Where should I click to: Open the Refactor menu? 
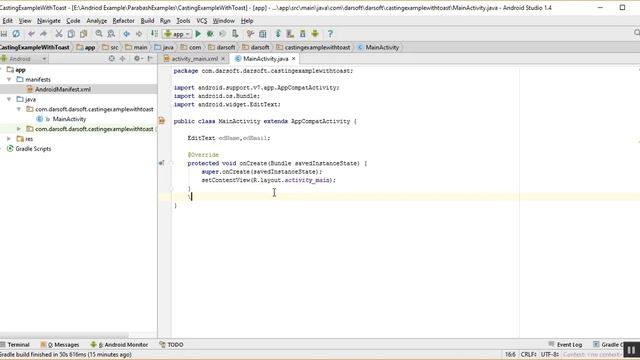click(123, 20)
